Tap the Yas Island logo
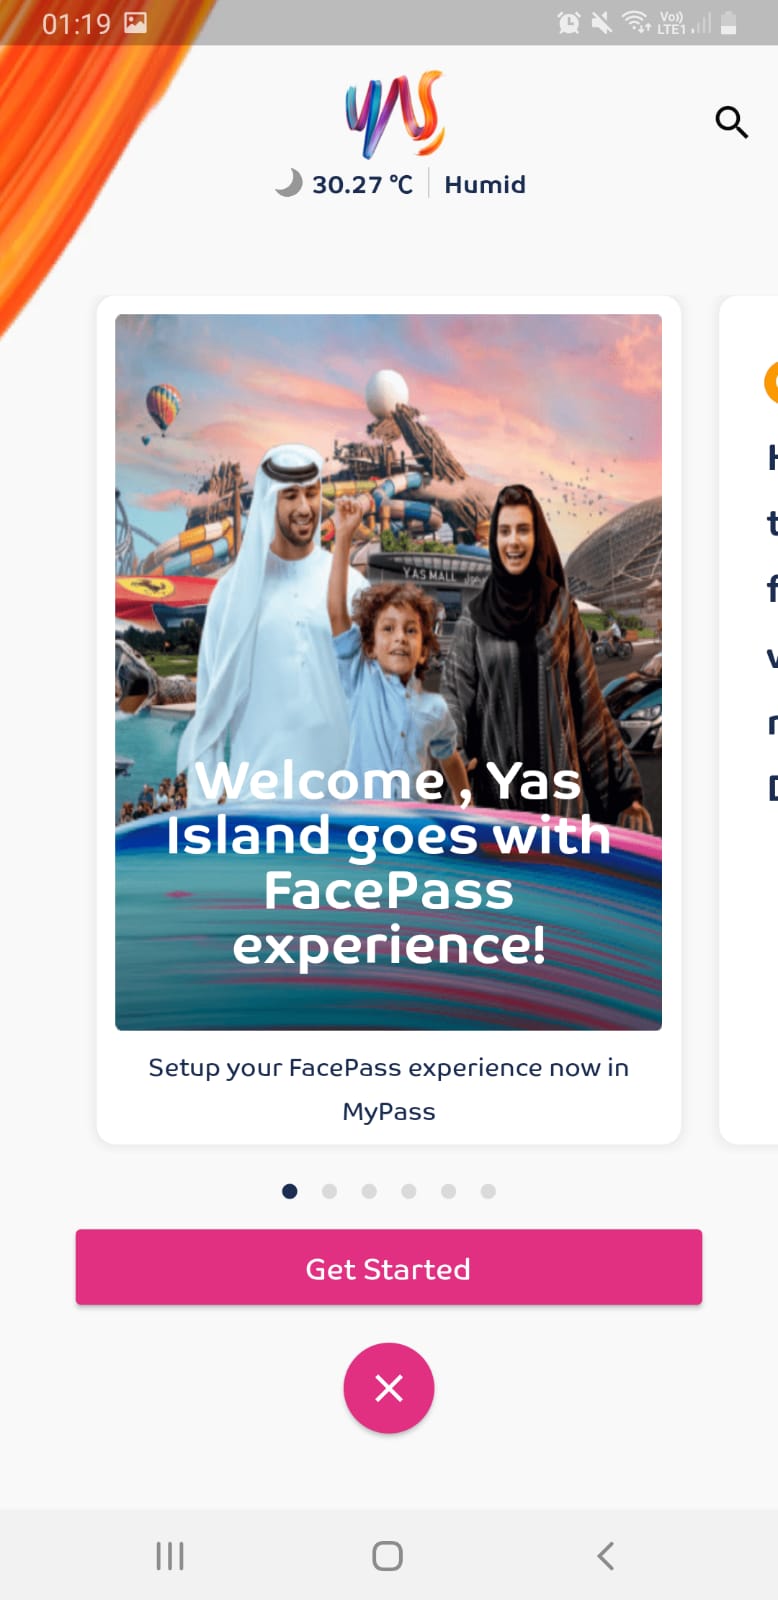The height and width of the screenshot is (1600, 778). coord(394,114)
